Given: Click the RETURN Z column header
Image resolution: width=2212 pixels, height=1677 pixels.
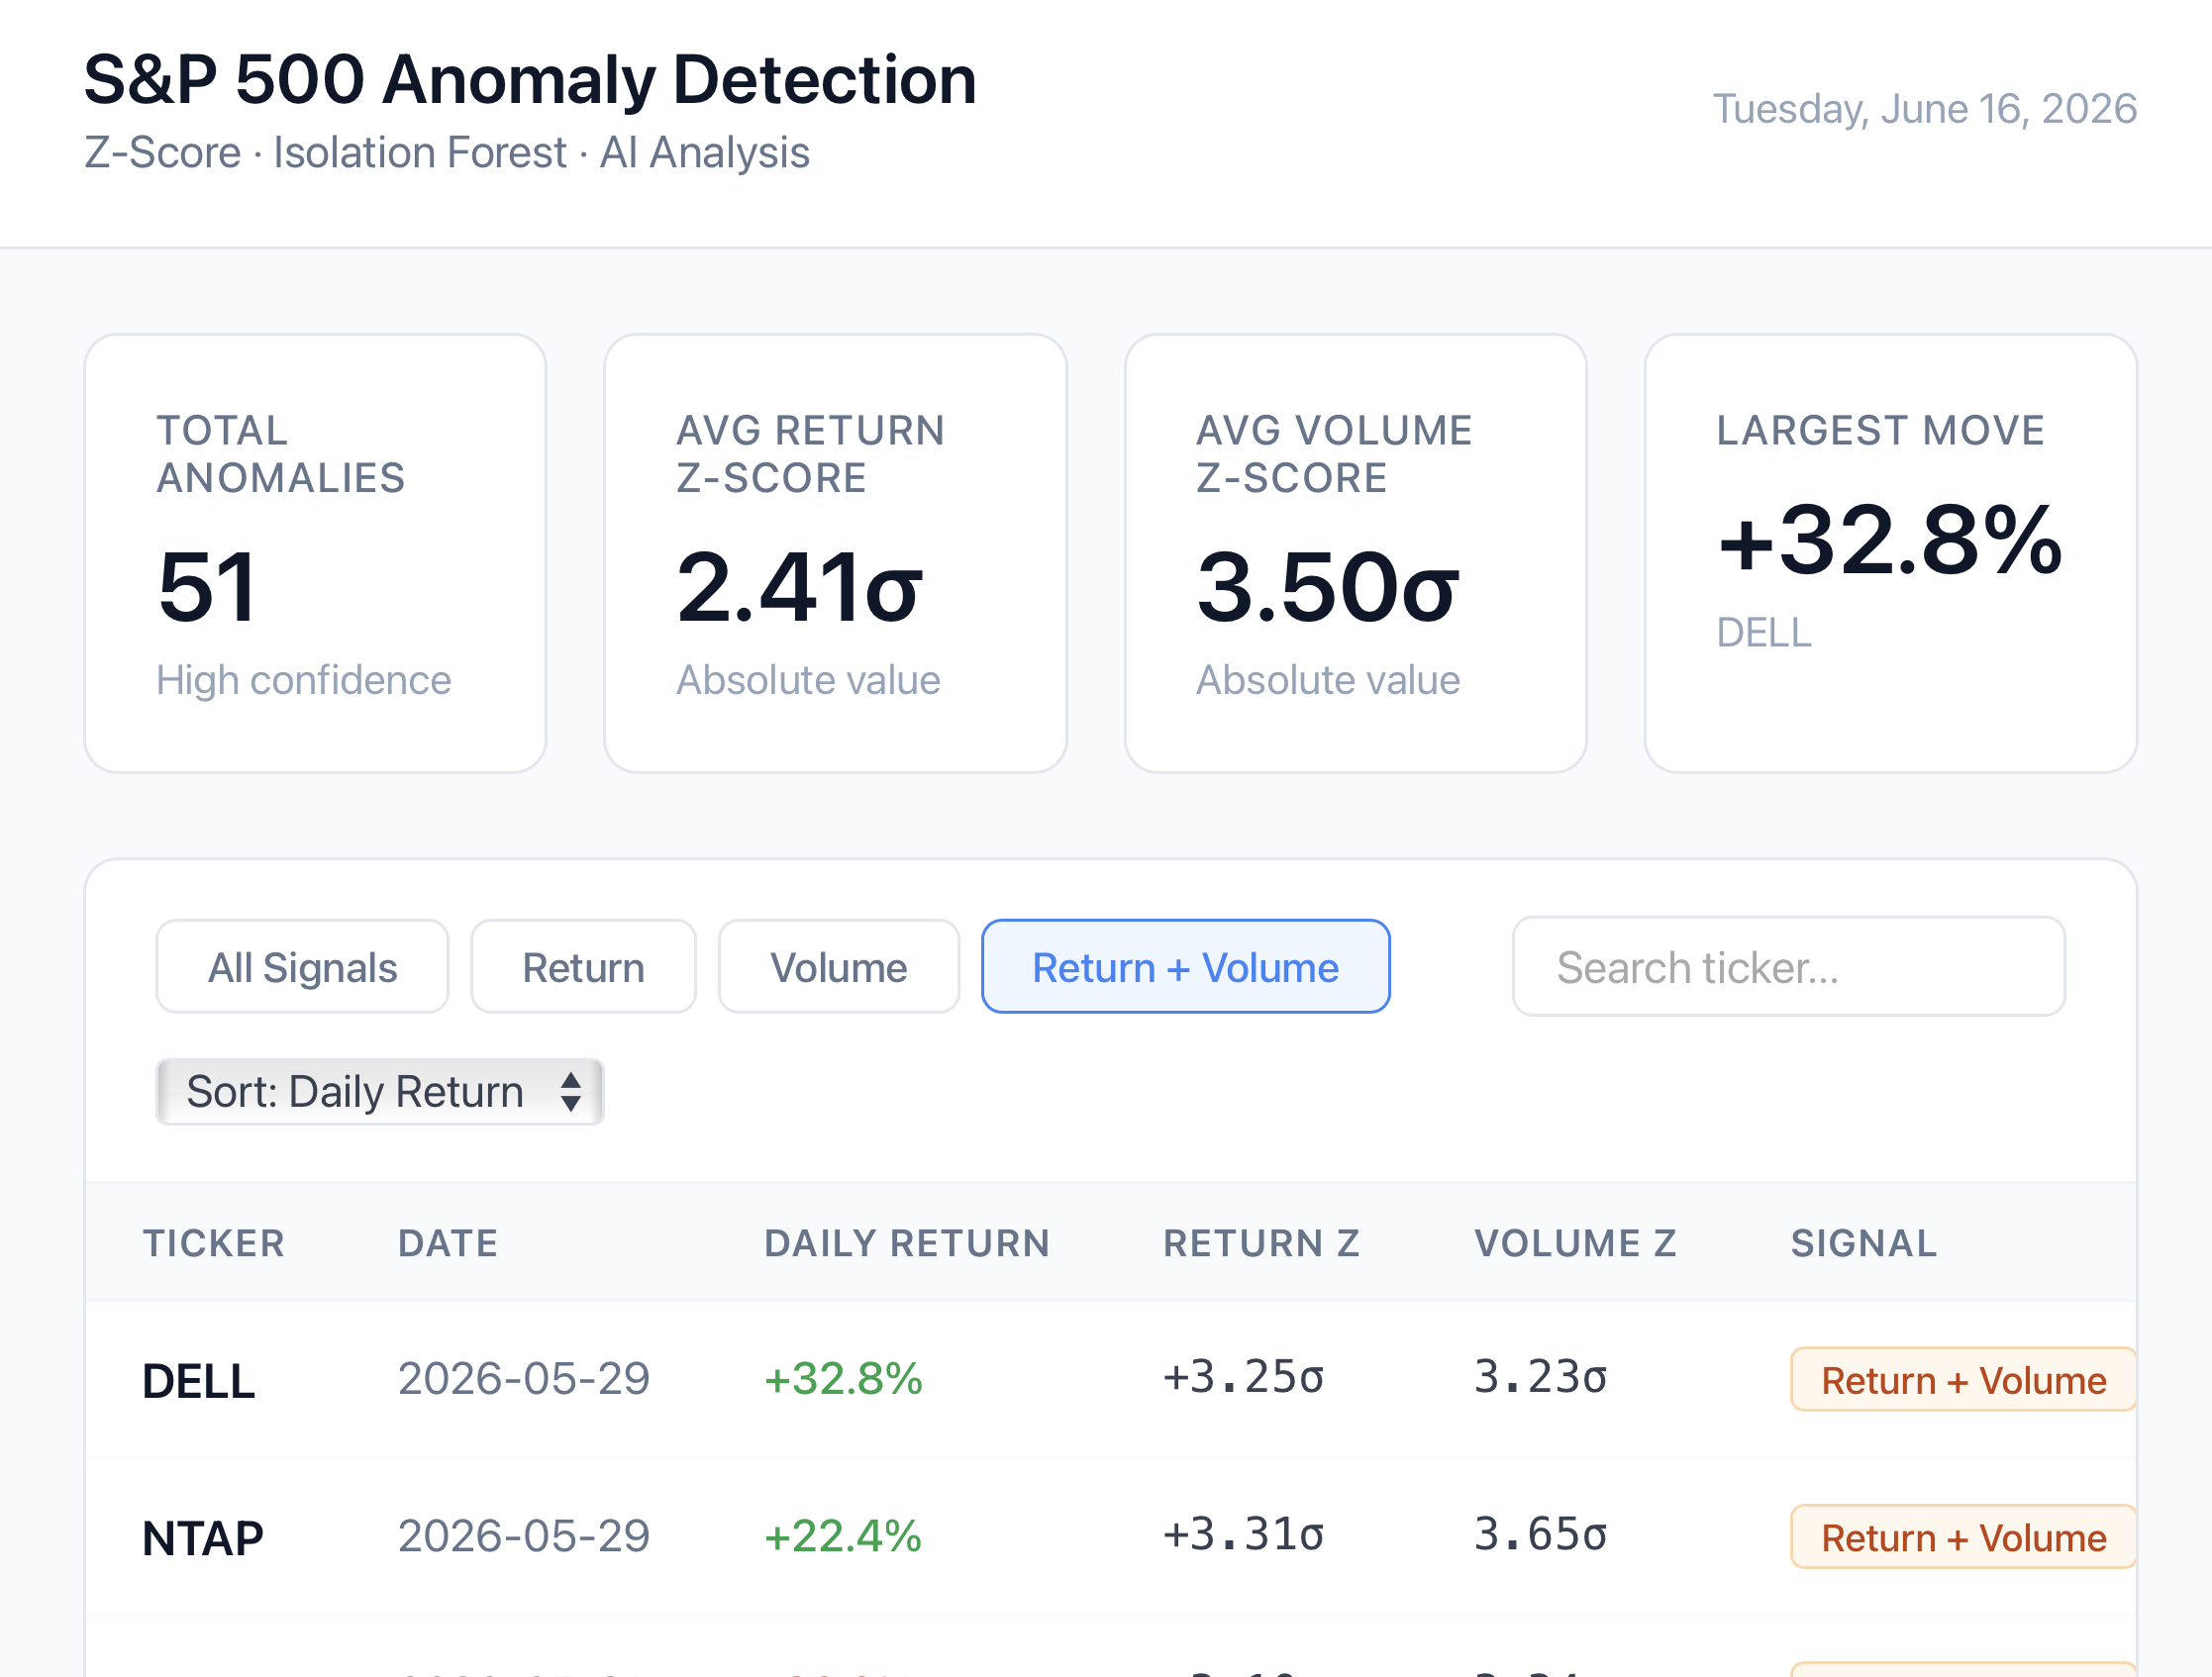Looking at the screenshot, I should point(1261,1243).
